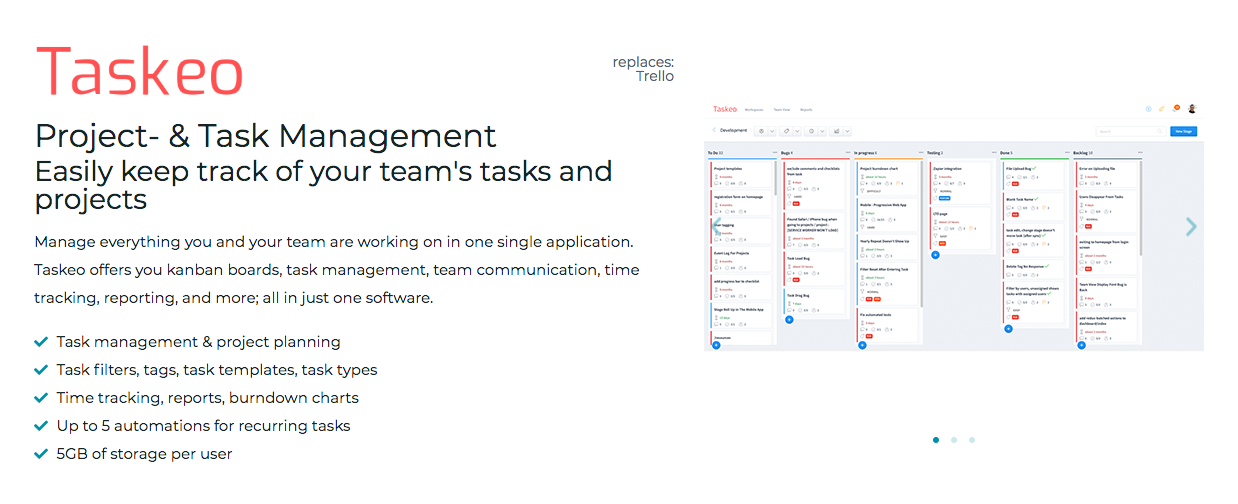Open the Task Drag Bug card
Screen dimensions: 1238x504
pyautogui.click(x=814, y=302)
